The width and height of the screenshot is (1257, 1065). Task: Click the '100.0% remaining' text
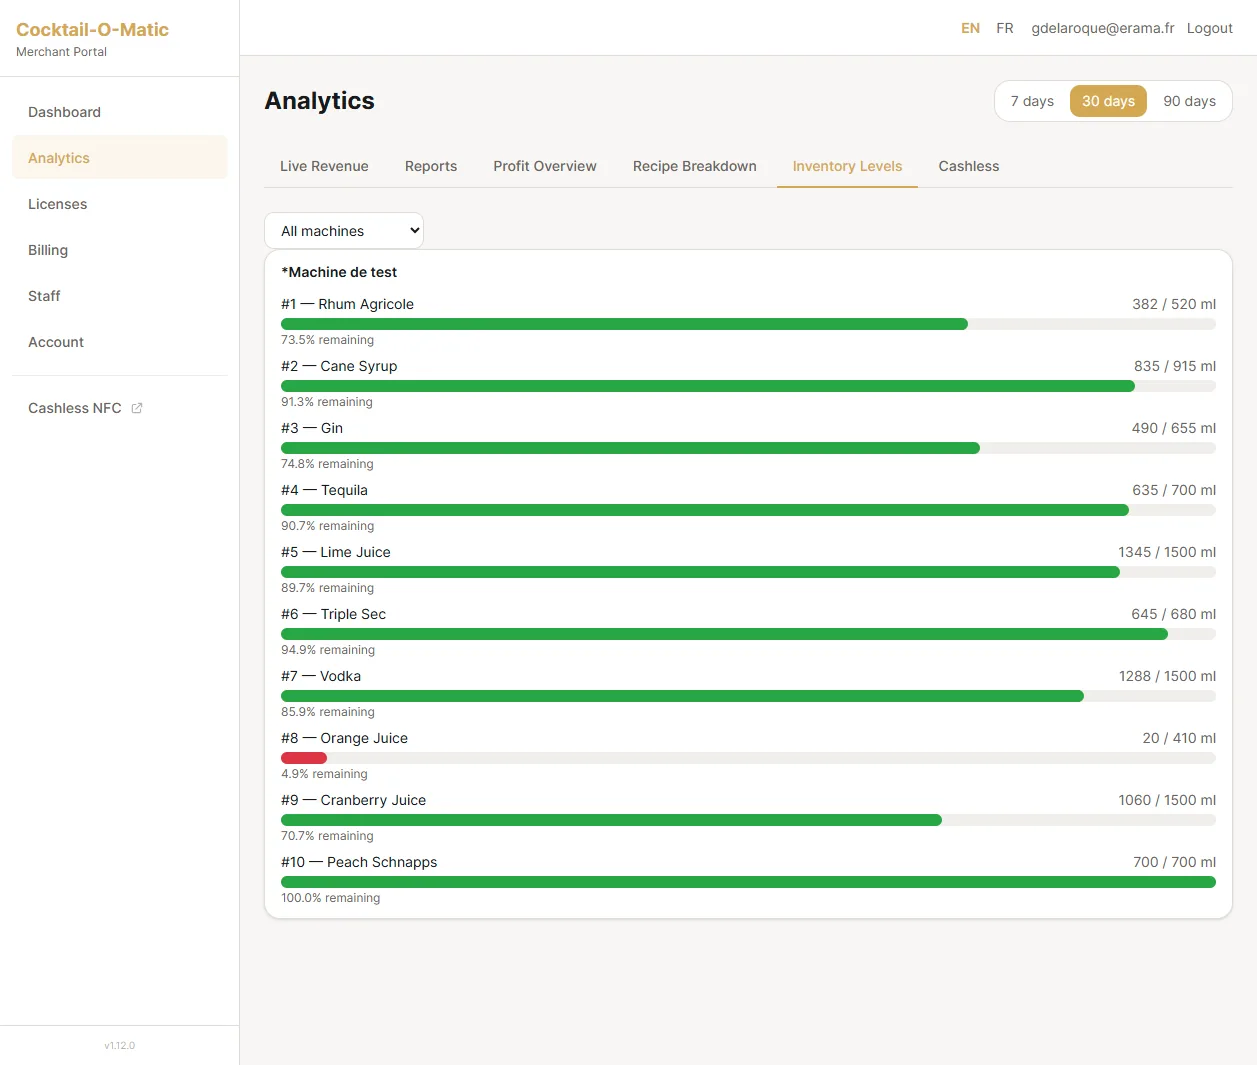coord(331,898)
